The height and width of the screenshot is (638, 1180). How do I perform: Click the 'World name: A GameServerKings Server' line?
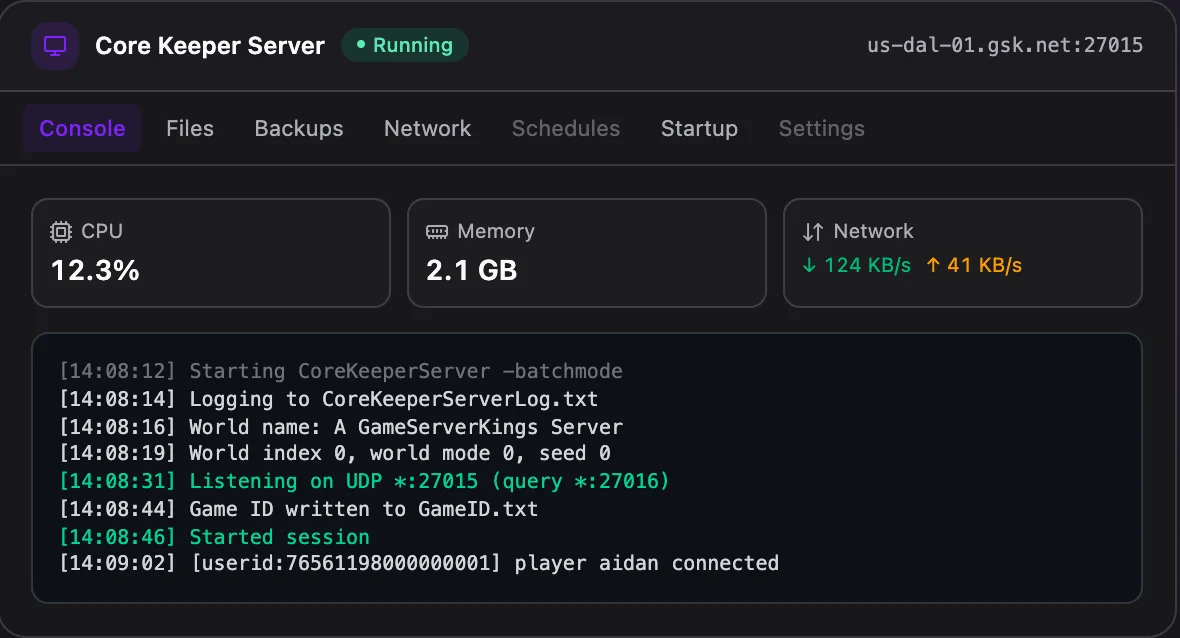coord(341,427)
